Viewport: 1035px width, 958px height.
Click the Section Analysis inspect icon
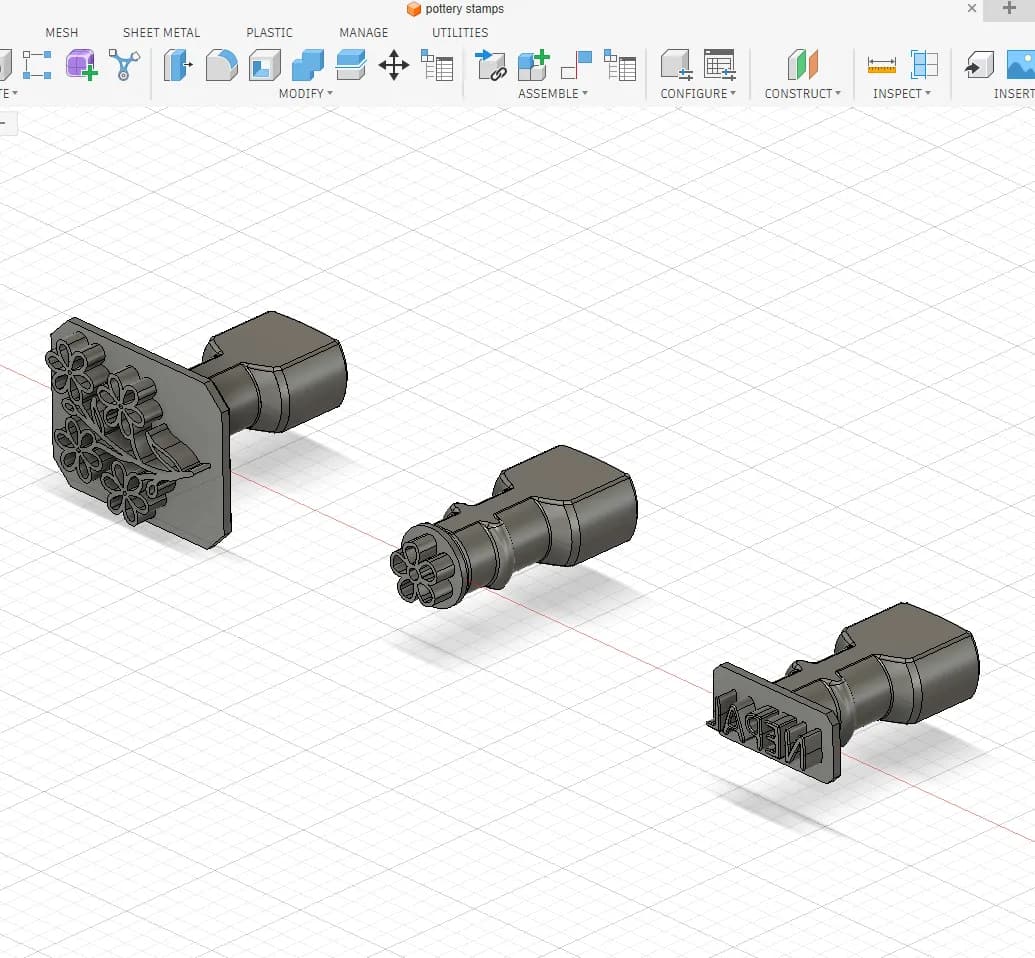(x=924, y=65)
